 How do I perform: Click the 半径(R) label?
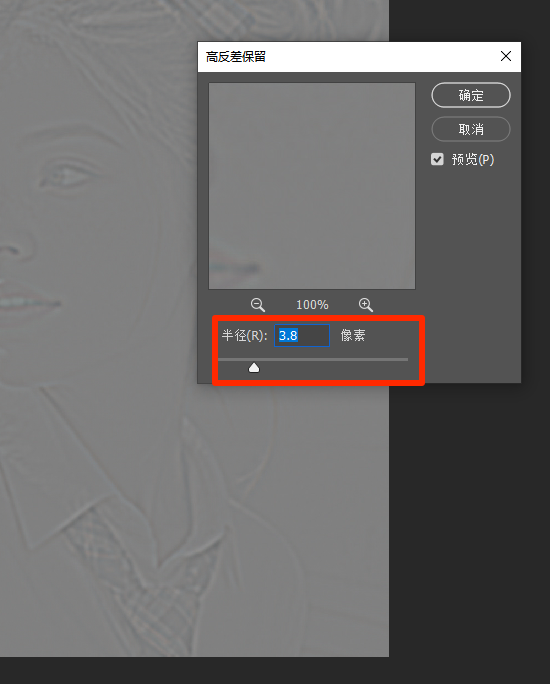pyautogui.click(x=244, y=335)
